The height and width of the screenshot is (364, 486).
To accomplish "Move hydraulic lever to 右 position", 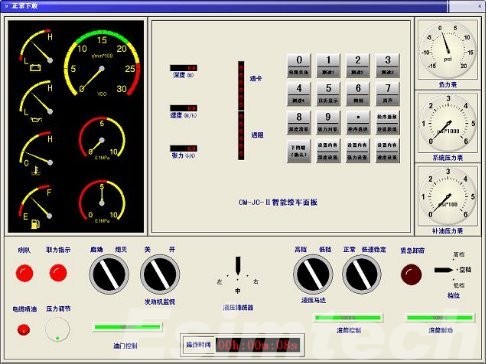I will [x=256, y=282].
